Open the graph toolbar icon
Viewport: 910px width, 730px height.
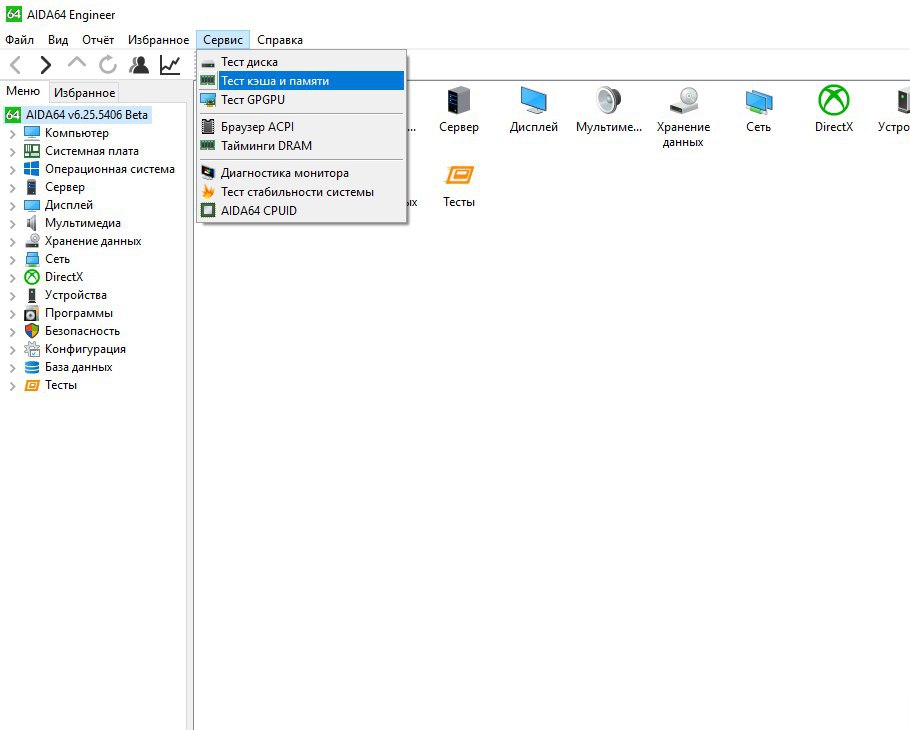pos(170,64)
